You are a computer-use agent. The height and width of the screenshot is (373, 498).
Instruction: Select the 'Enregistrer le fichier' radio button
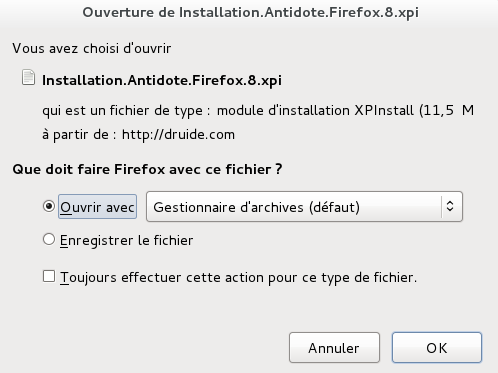tap(49, 239)
